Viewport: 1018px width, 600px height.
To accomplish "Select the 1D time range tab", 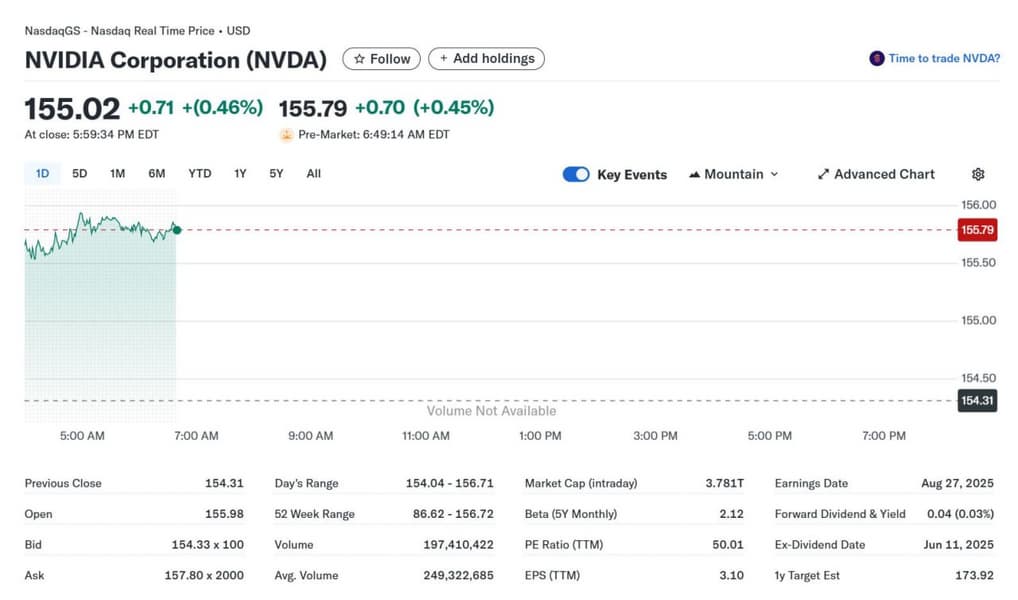I will (x=42, y=174).
